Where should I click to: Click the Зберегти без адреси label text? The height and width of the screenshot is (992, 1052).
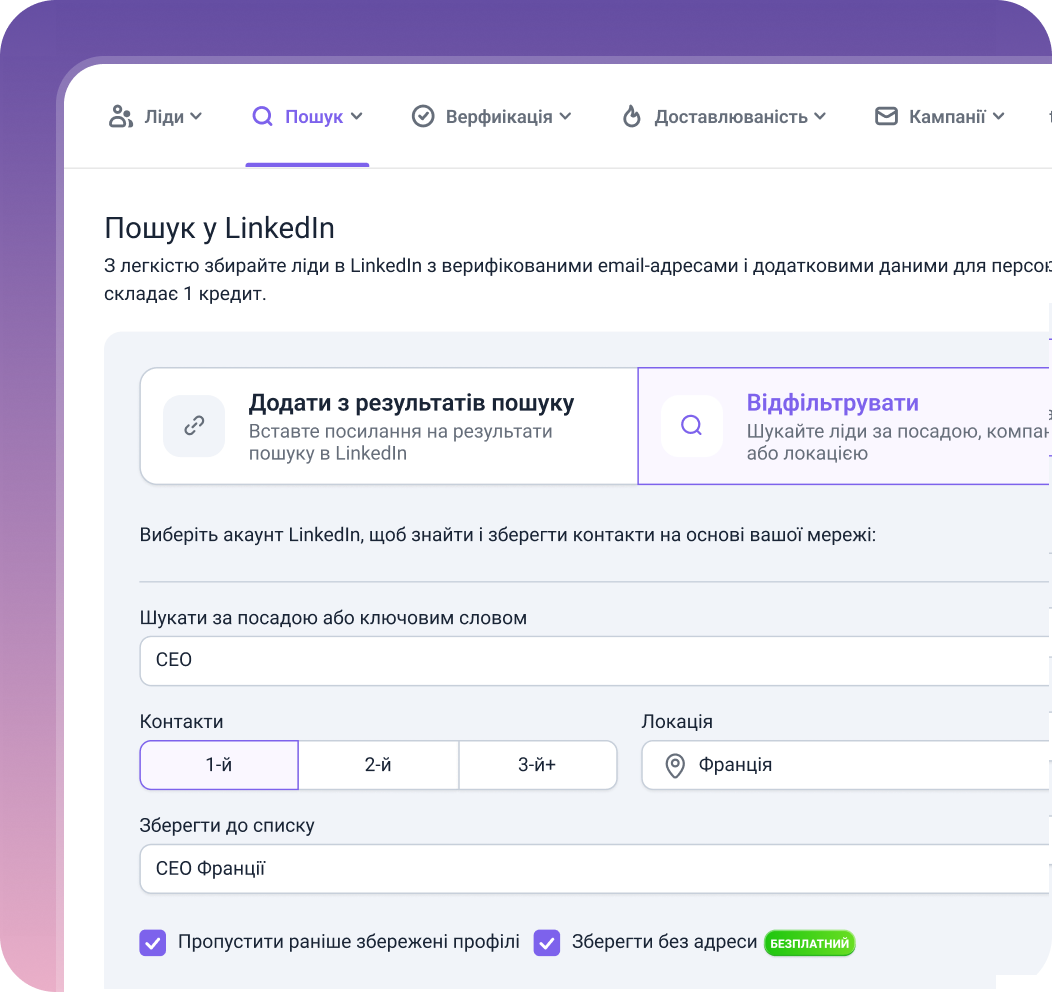[x=664, y=942]
